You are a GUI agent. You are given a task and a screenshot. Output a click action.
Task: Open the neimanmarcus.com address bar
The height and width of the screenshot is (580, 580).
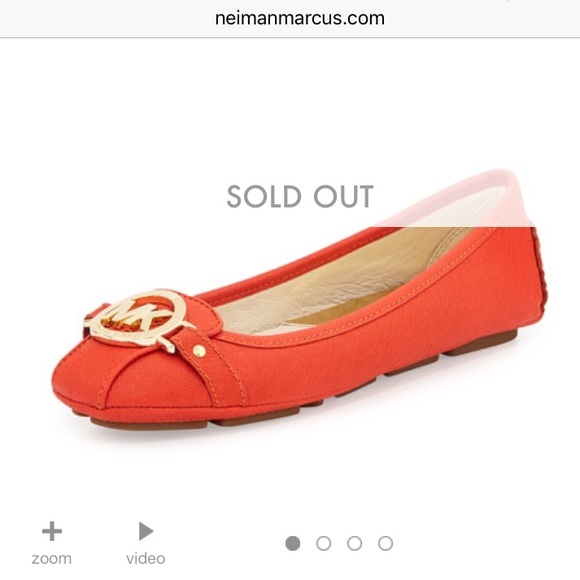pos(300,18)
